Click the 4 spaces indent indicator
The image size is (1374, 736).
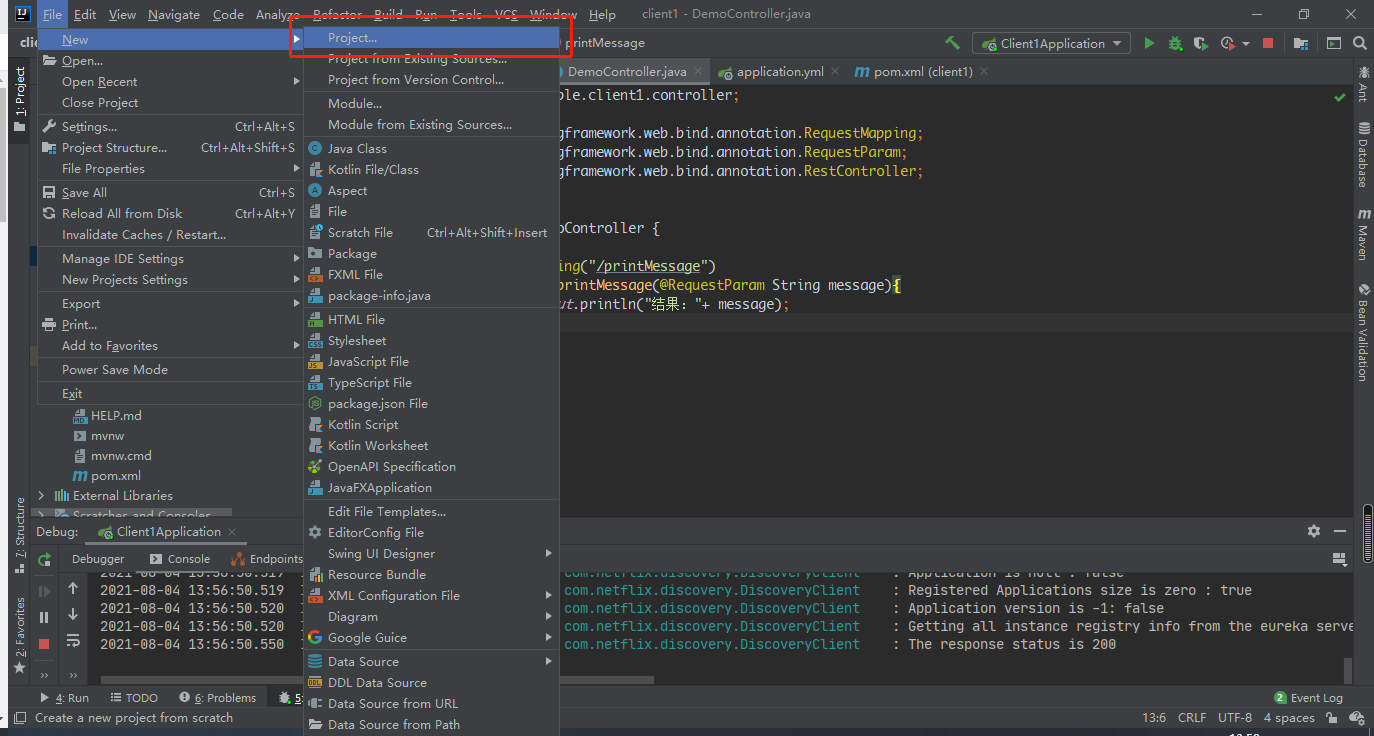[1289, 718]
